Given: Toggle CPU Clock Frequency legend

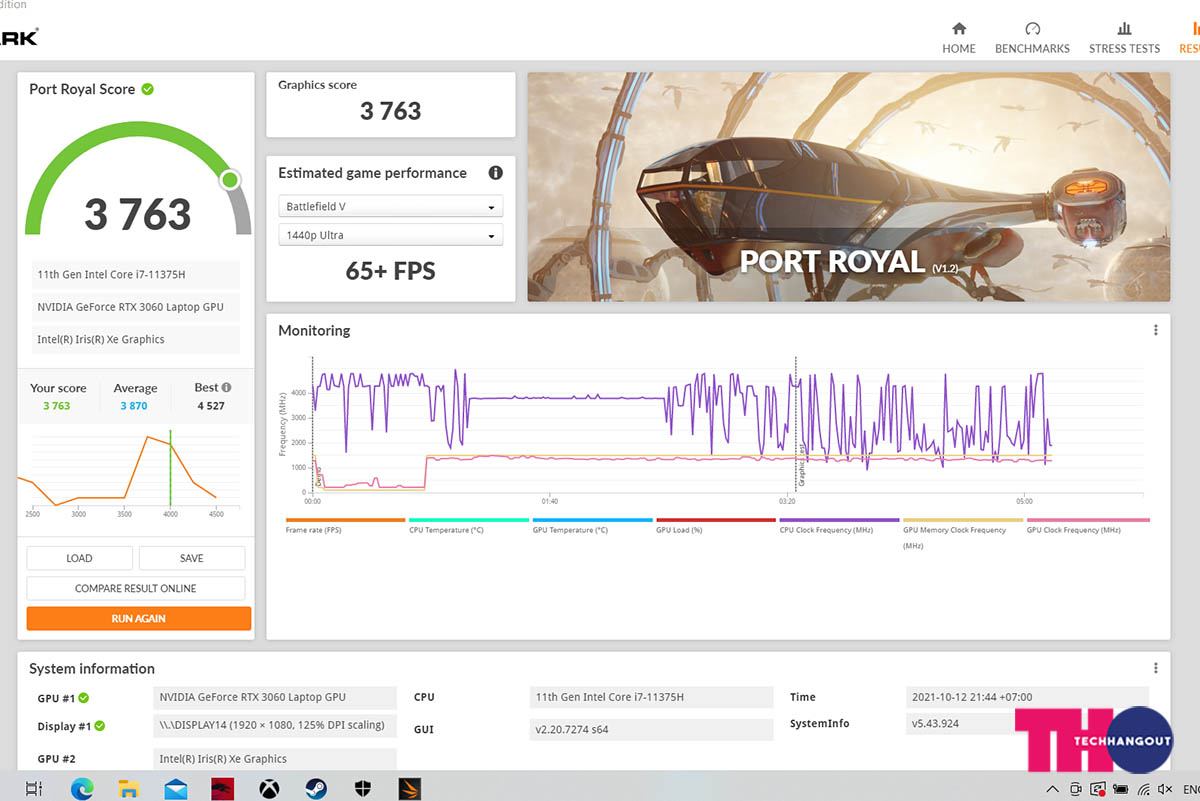Looking at the screenshot, I should click(x=839, y=526).
